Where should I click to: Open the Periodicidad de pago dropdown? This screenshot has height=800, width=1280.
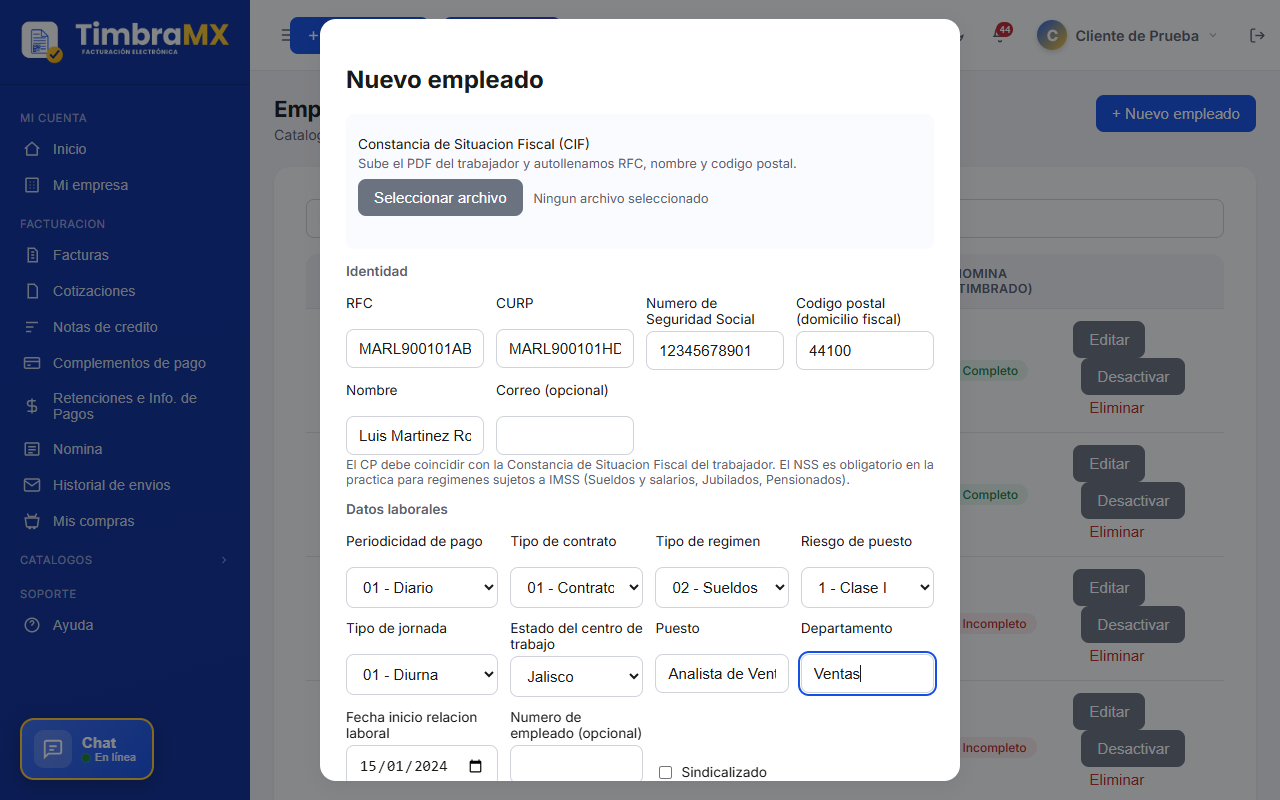click(x=422, y=587)
